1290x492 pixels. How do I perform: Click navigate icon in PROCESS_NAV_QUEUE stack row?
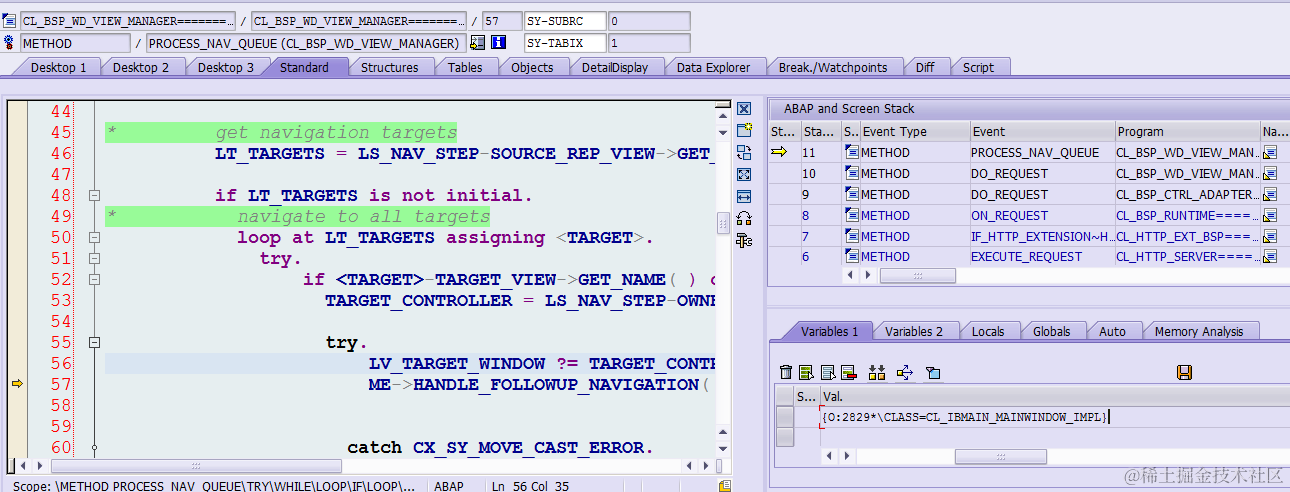tap(1270, 153)
